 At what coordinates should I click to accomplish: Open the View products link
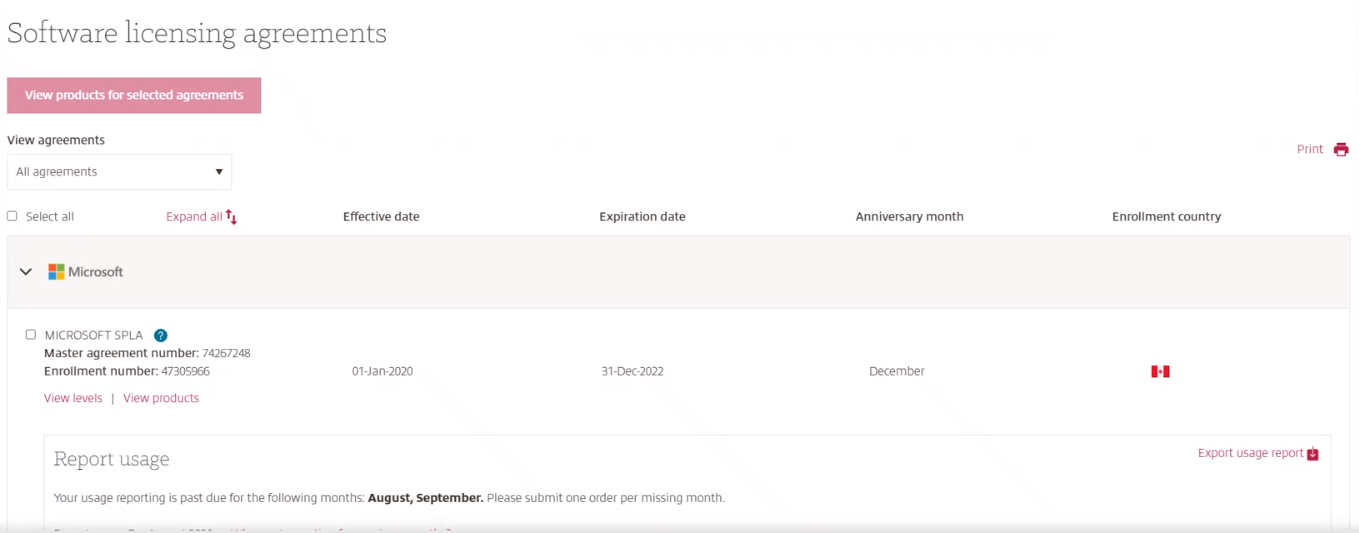tap(161, 398)
